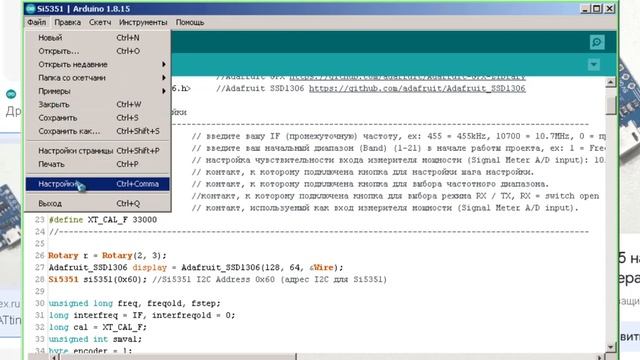Image resolution: width=640 pixels, height=360 pixels.
Task: Follow the Adafruit_SSD1306 GitHub link
Action: point(417,88)
